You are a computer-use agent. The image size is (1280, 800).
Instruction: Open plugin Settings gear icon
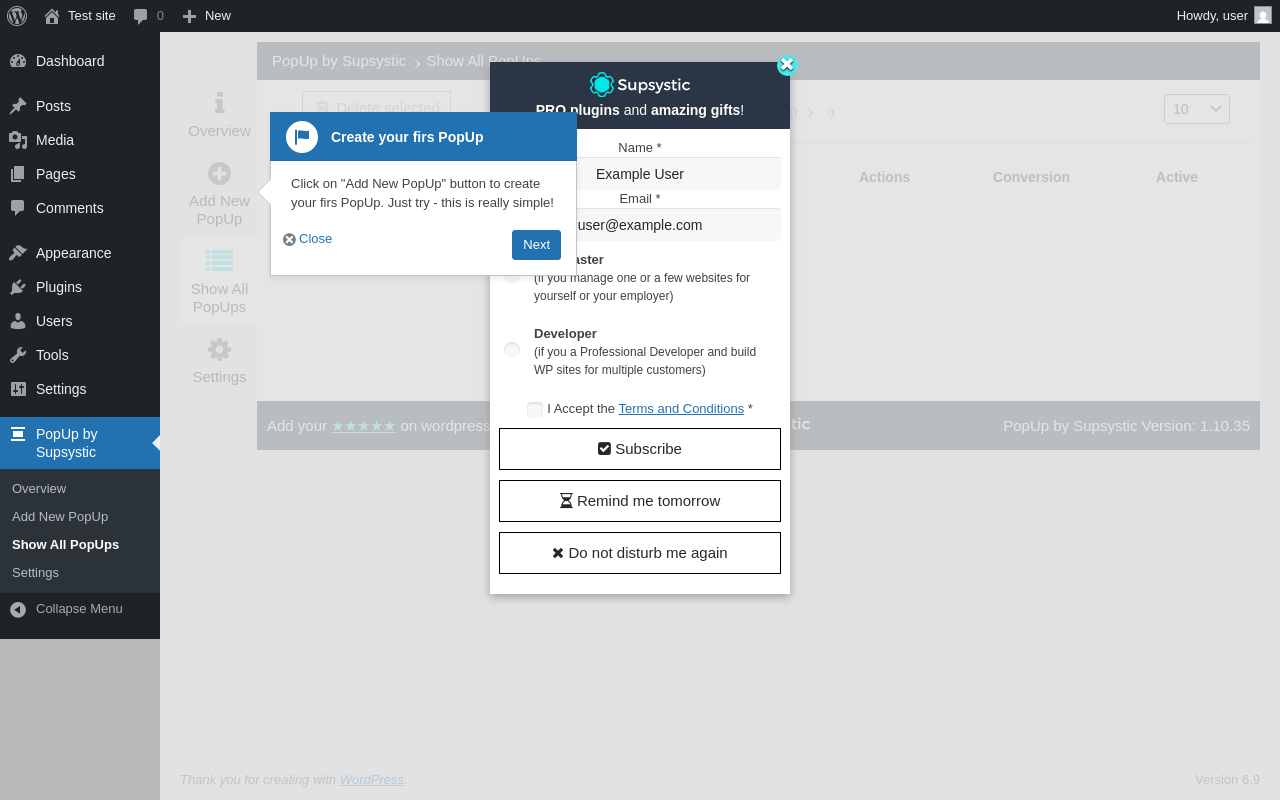click(219, 349)
